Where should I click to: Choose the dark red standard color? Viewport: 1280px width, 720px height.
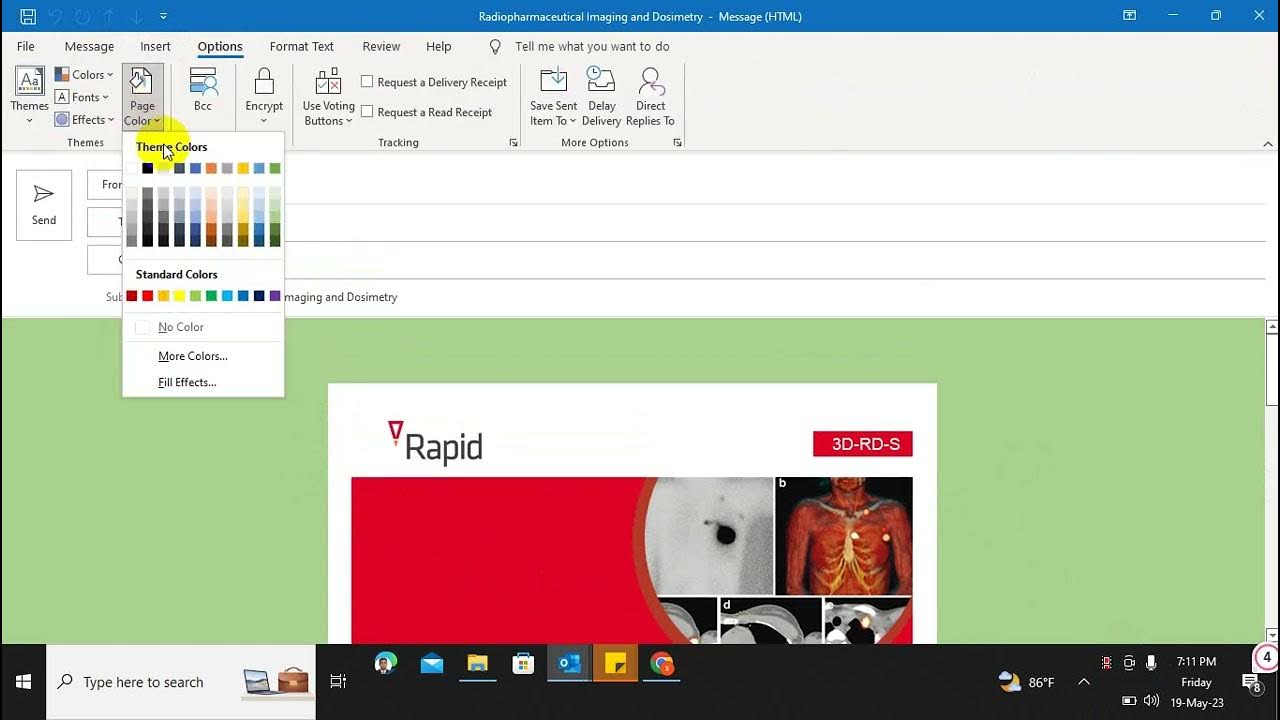pos(131,296)
